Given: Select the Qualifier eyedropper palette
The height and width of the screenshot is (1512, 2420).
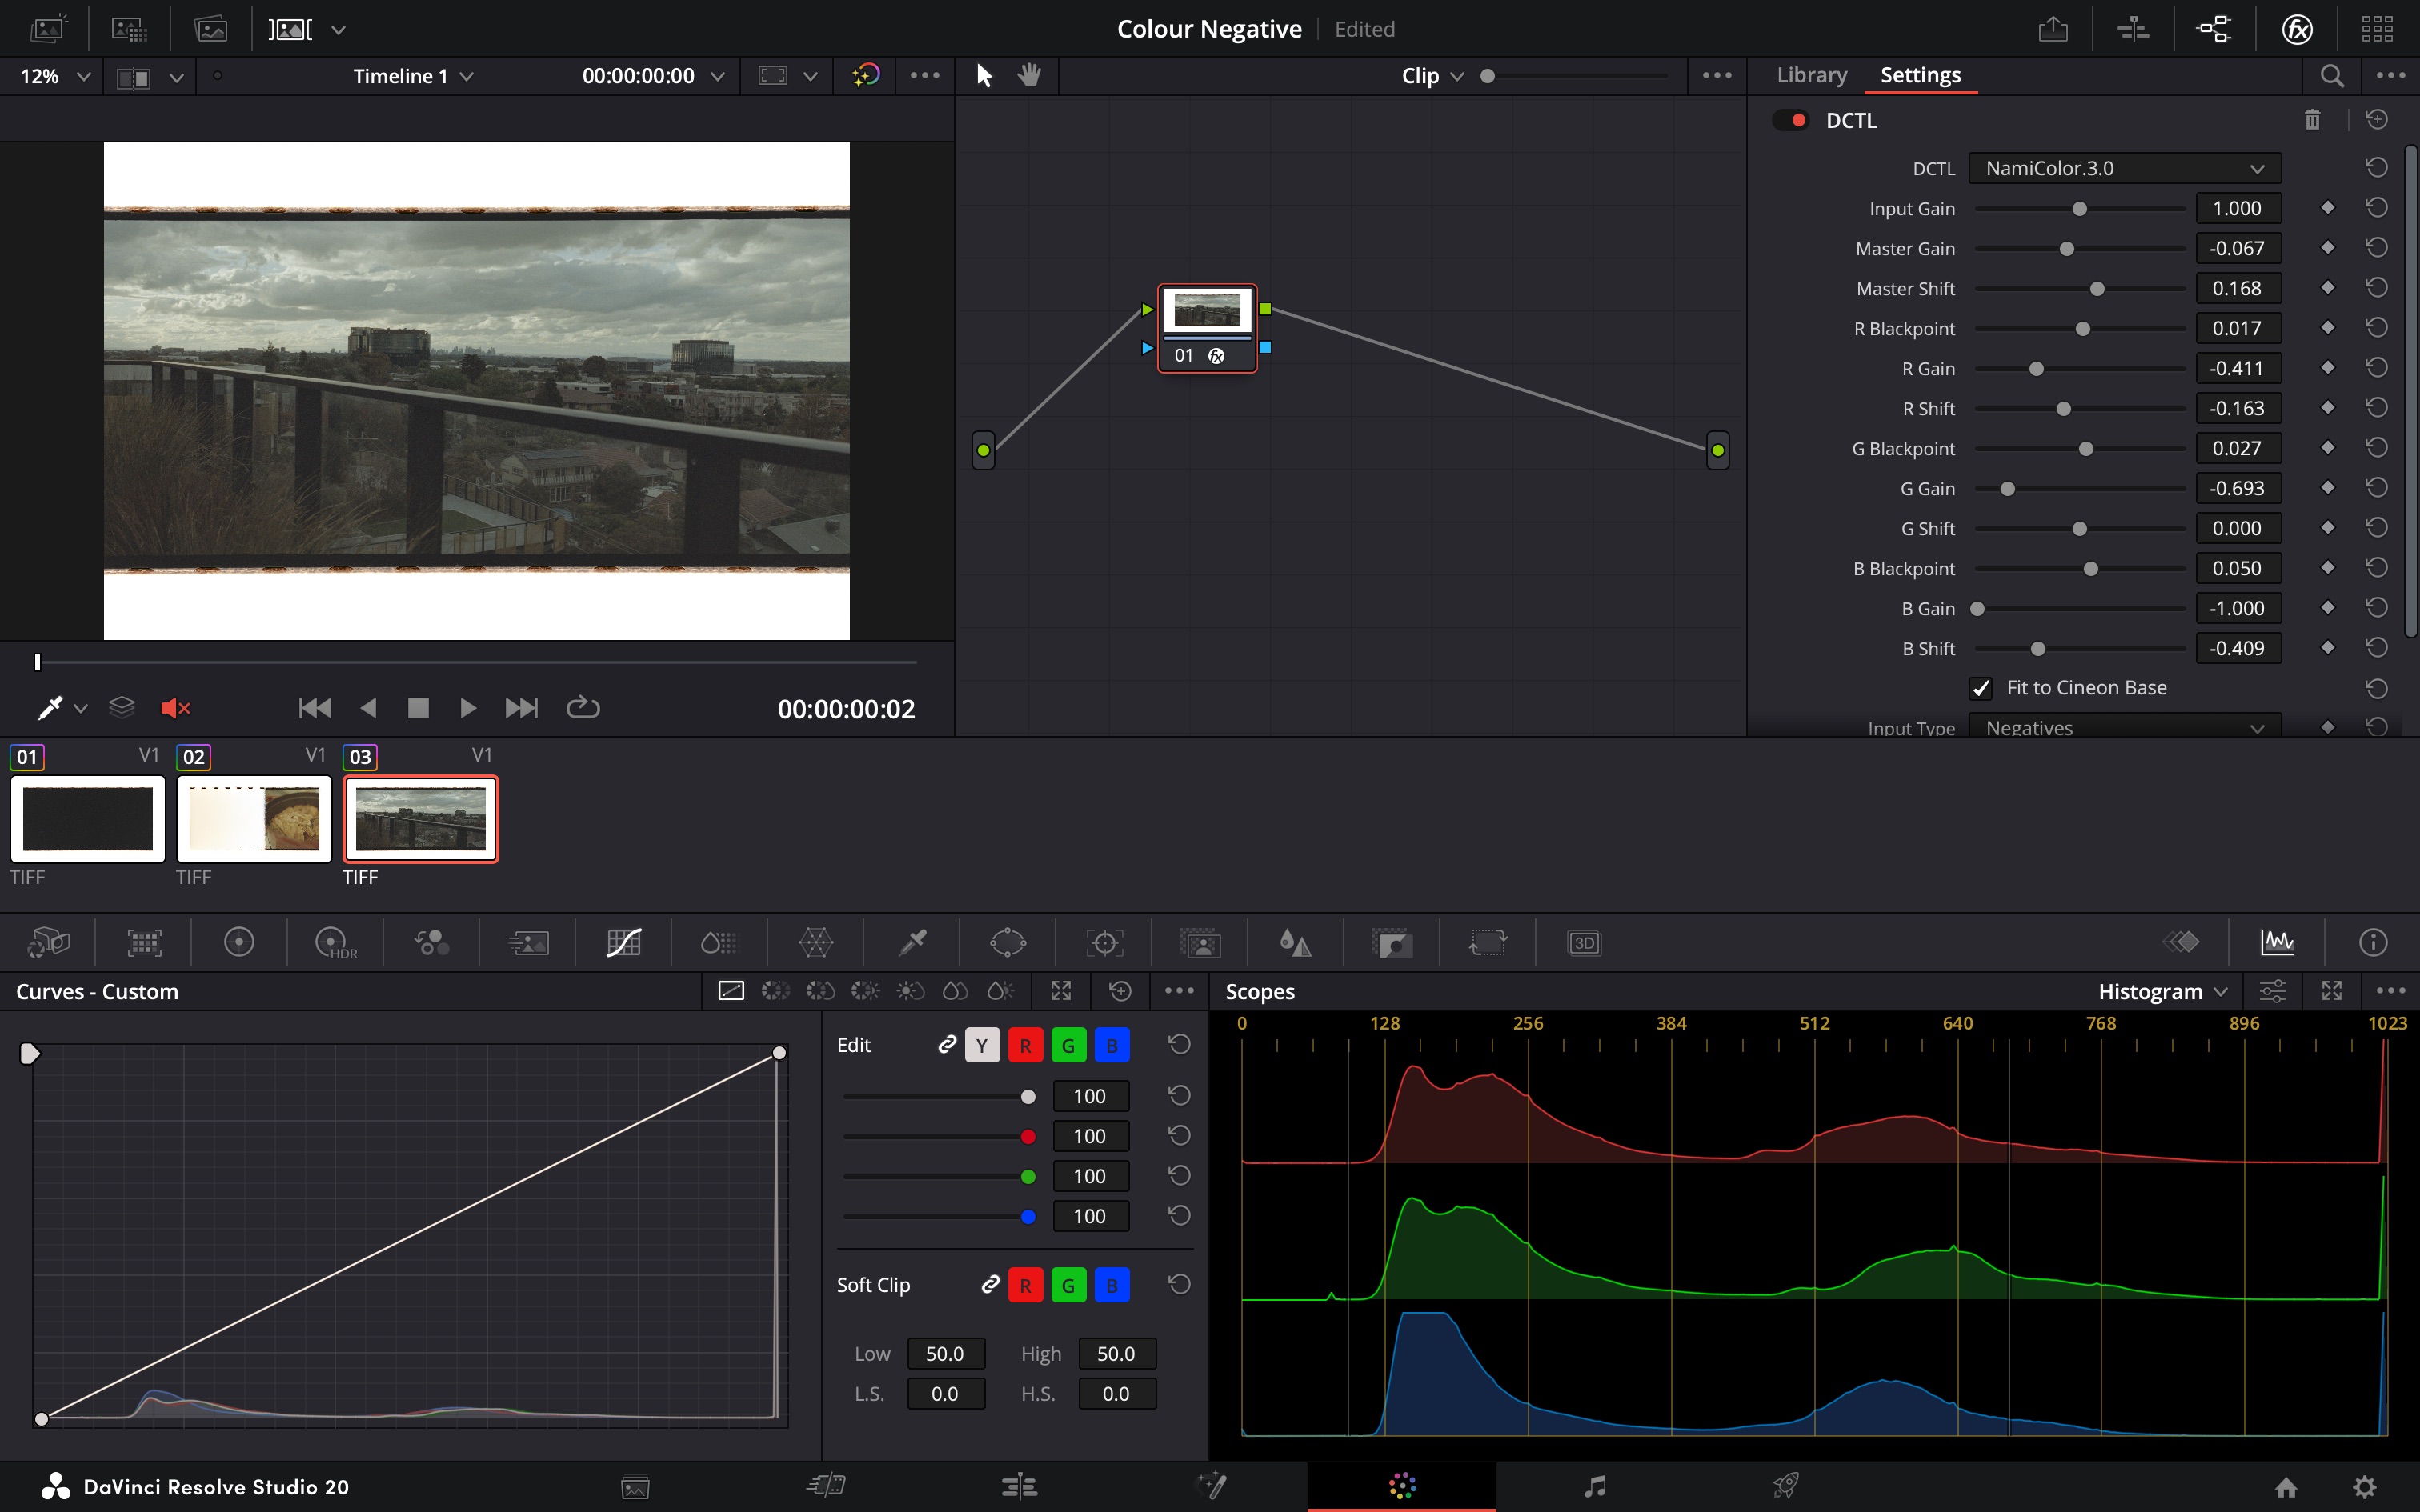Looking at the screenshot, I should tap(912, 942).
